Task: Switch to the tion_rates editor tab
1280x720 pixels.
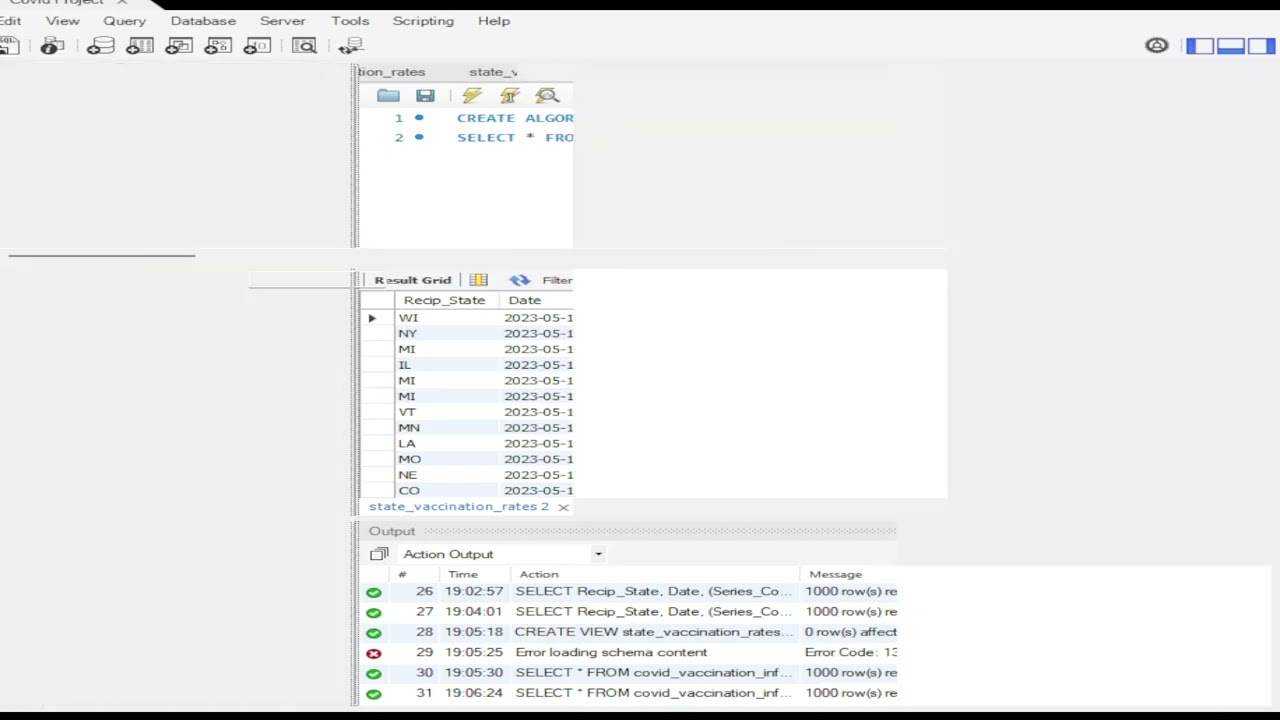Action: click(392, 72)
